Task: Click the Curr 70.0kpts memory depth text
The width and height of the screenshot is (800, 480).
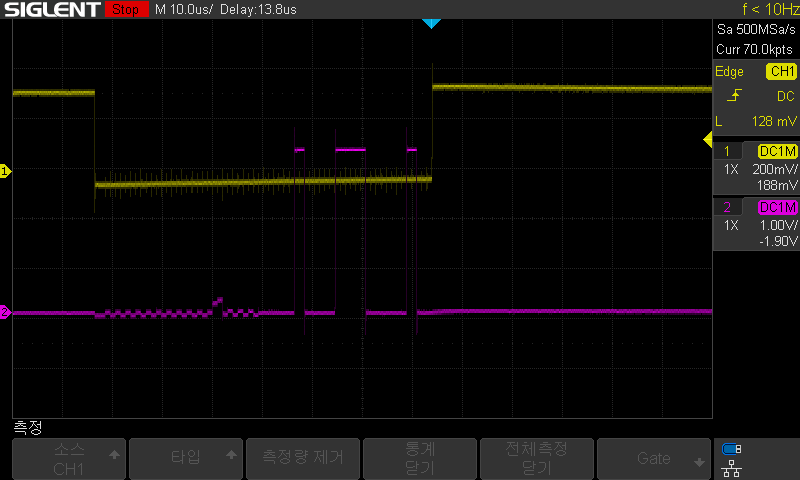Action: coord(754,49)
